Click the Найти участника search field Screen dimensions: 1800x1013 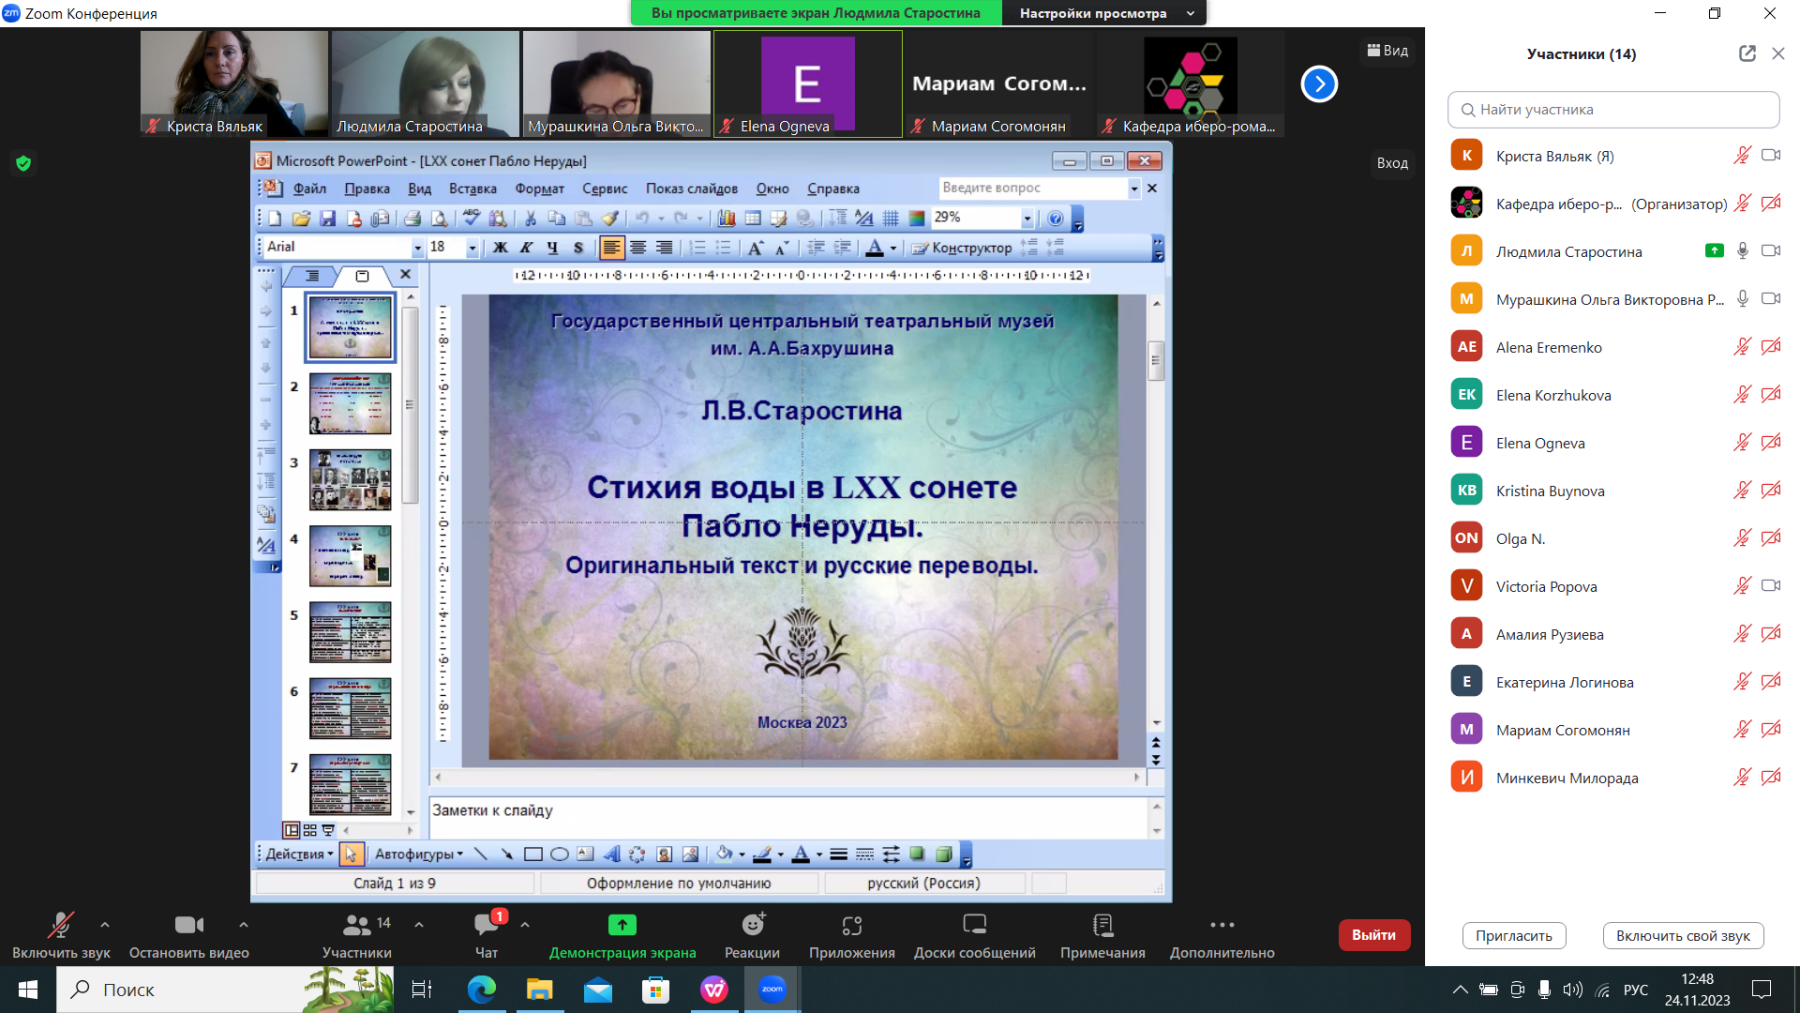(x=1613, y=110)
